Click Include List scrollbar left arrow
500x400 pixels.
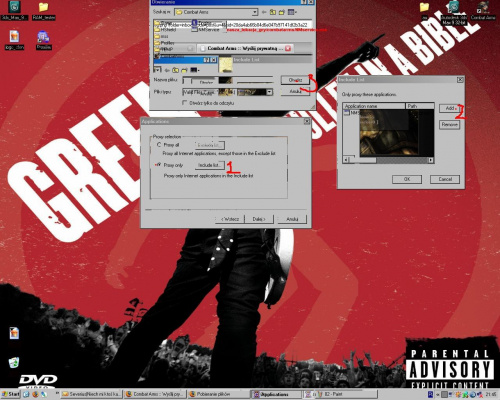pos(346,160)
